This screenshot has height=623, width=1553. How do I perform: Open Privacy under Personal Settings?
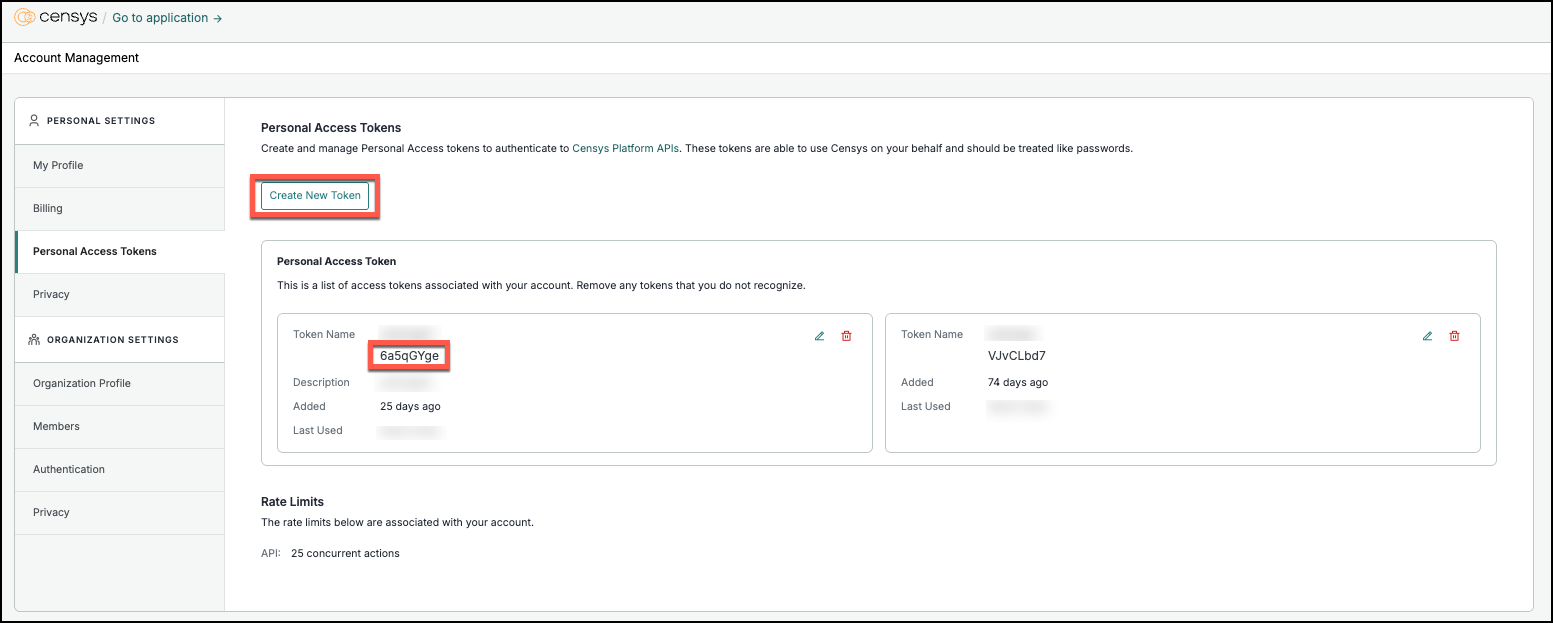pyautogui.click(x=120, y=294)
